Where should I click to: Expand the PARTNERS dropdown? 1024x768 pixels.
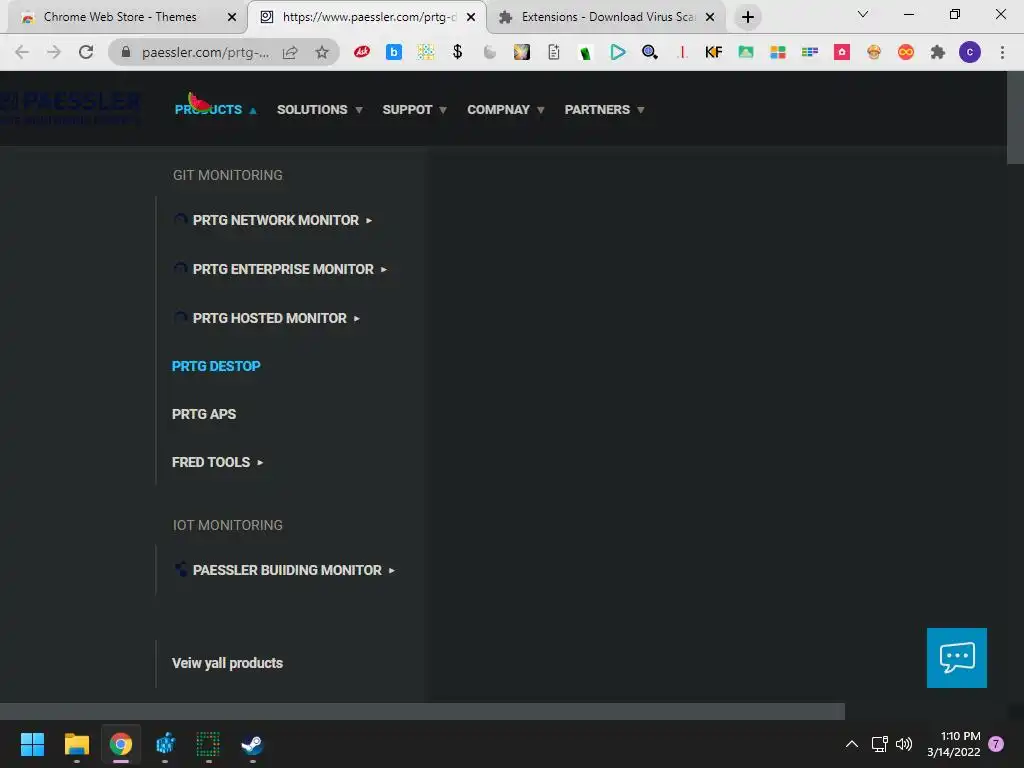604,110
